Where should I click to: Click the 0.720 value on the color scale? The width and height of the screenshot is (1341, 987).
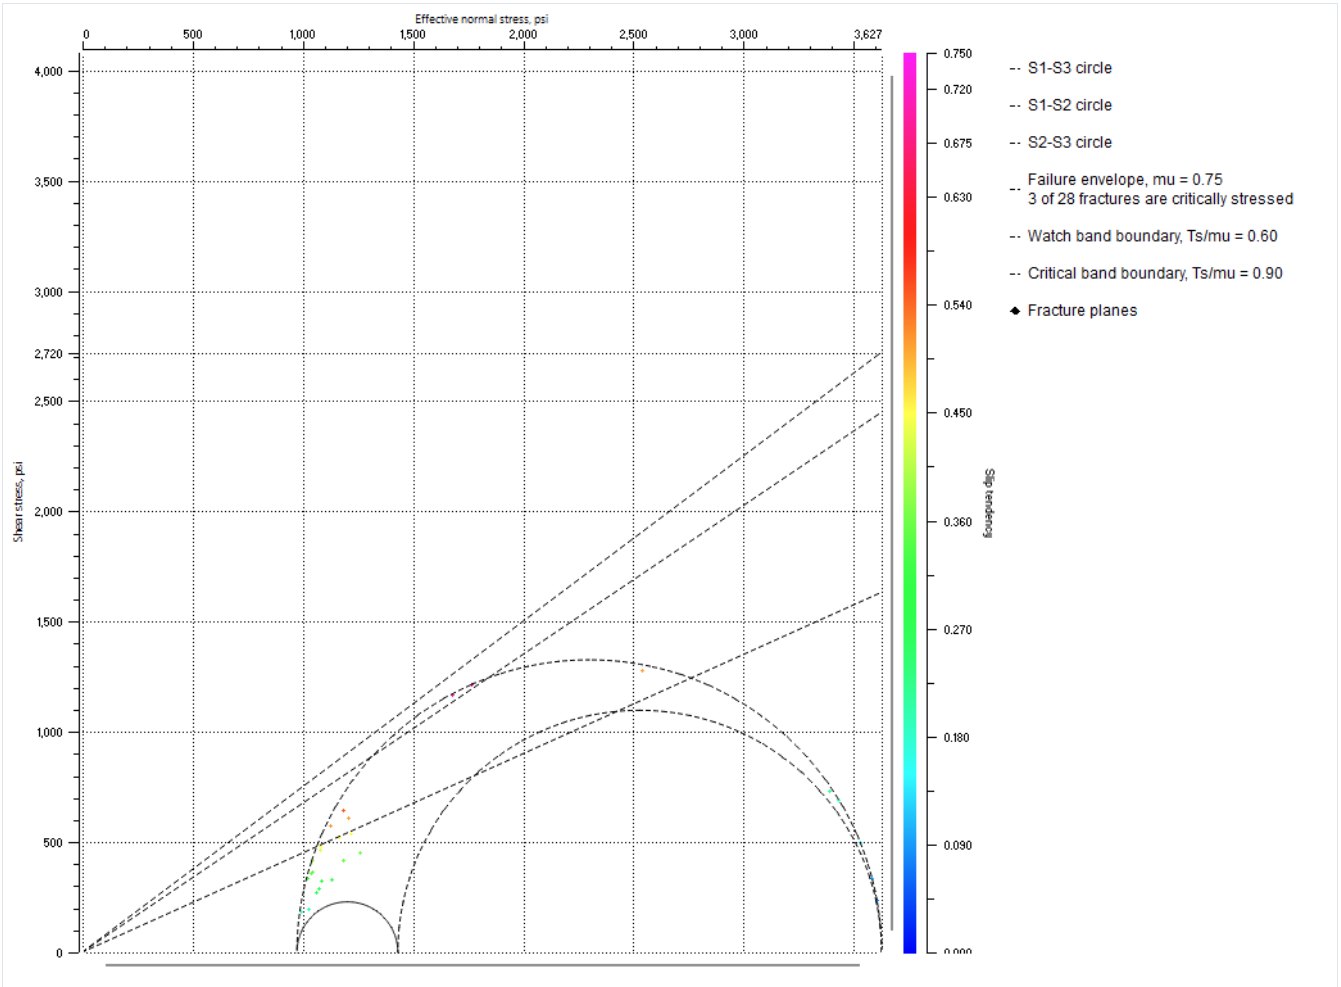point(957,90)
